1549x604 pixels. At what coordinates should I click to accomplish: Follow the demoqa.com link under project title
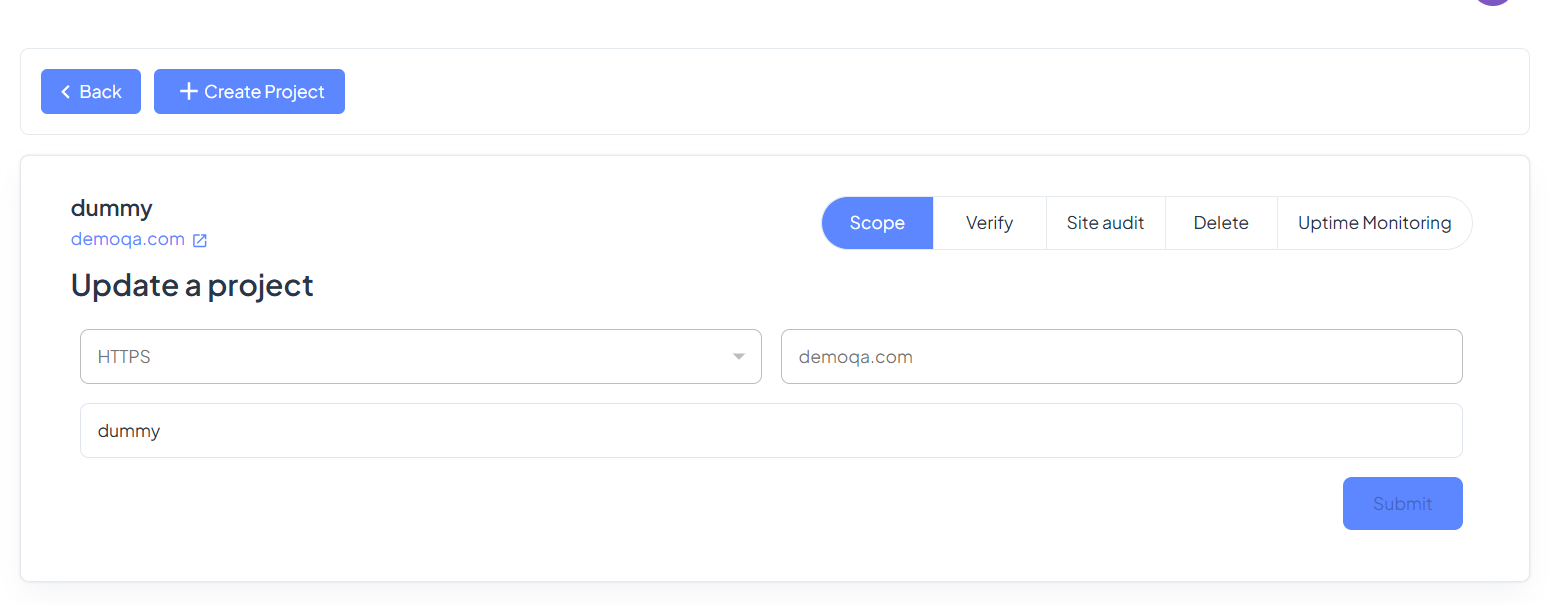[128, 239]
